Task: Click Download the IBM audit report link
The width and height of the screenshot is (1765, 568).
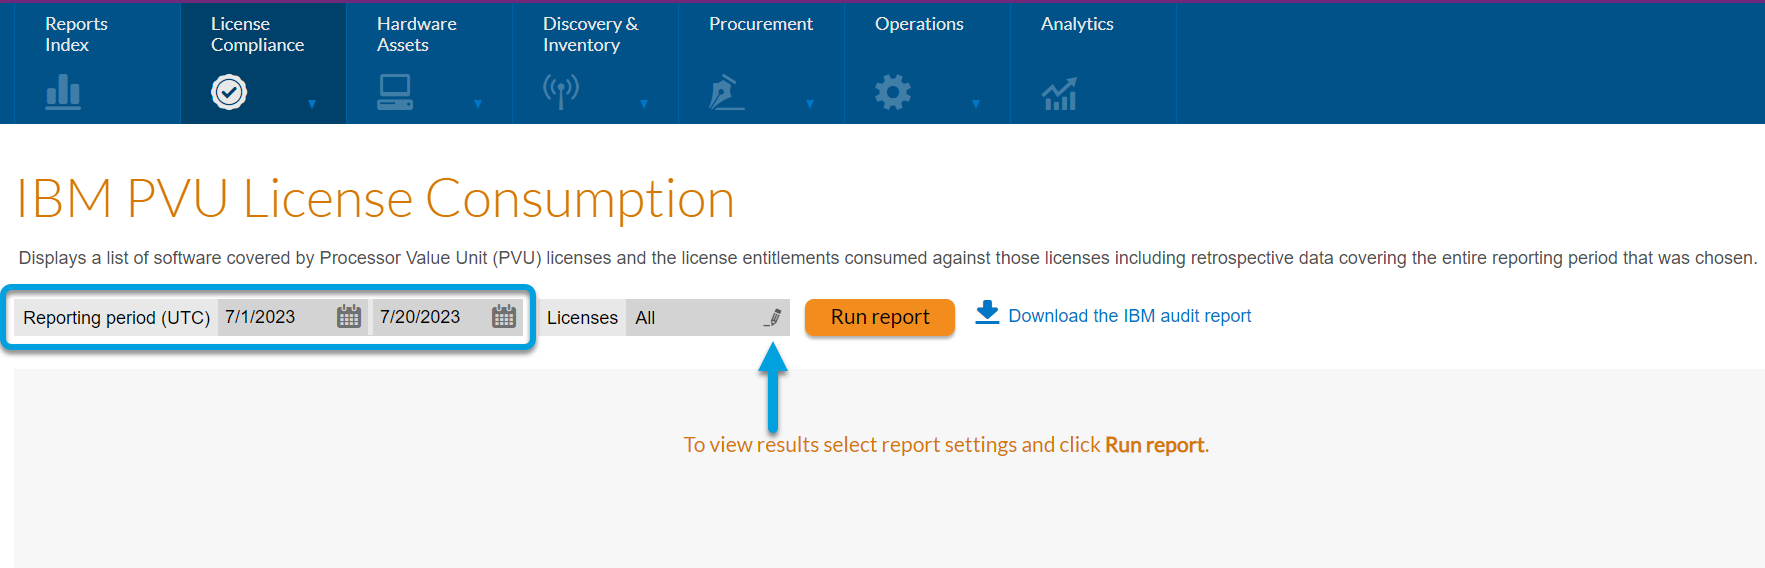Action: 1130,316
